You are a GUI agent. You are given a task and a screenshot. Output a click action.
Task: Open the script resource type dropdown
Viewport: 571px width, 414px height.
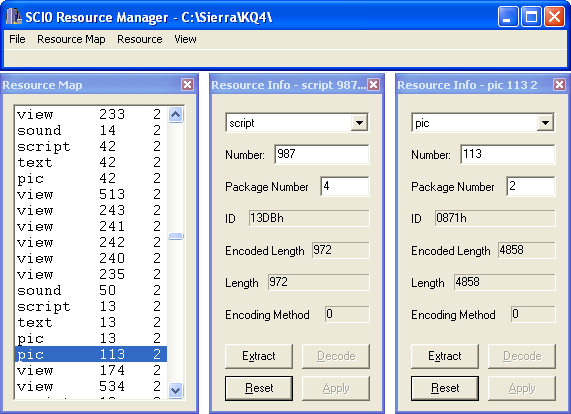[359, 123]
